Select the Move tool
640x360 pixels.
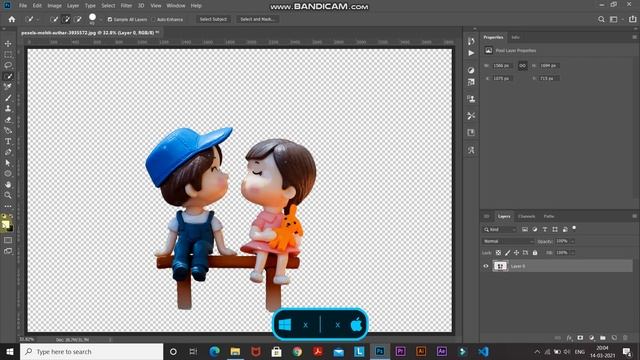pyautogui.click(x=8, y=43)
